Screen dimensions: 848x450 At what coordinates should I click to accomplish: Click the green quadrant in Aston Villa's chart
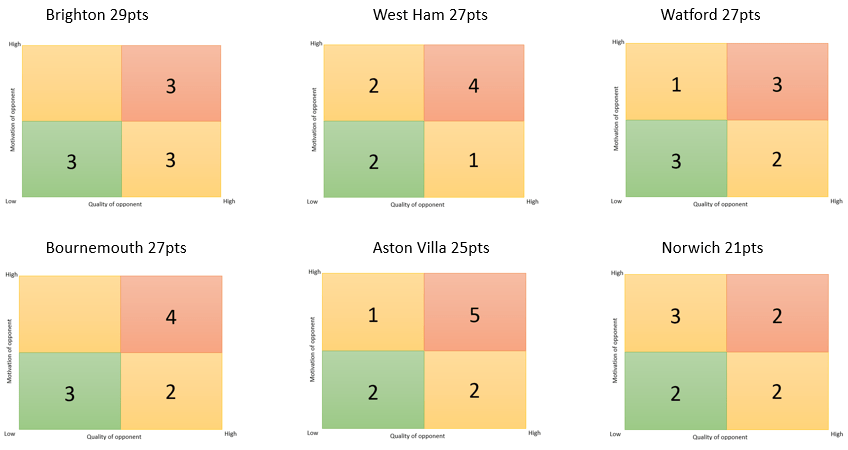point(372,390)
